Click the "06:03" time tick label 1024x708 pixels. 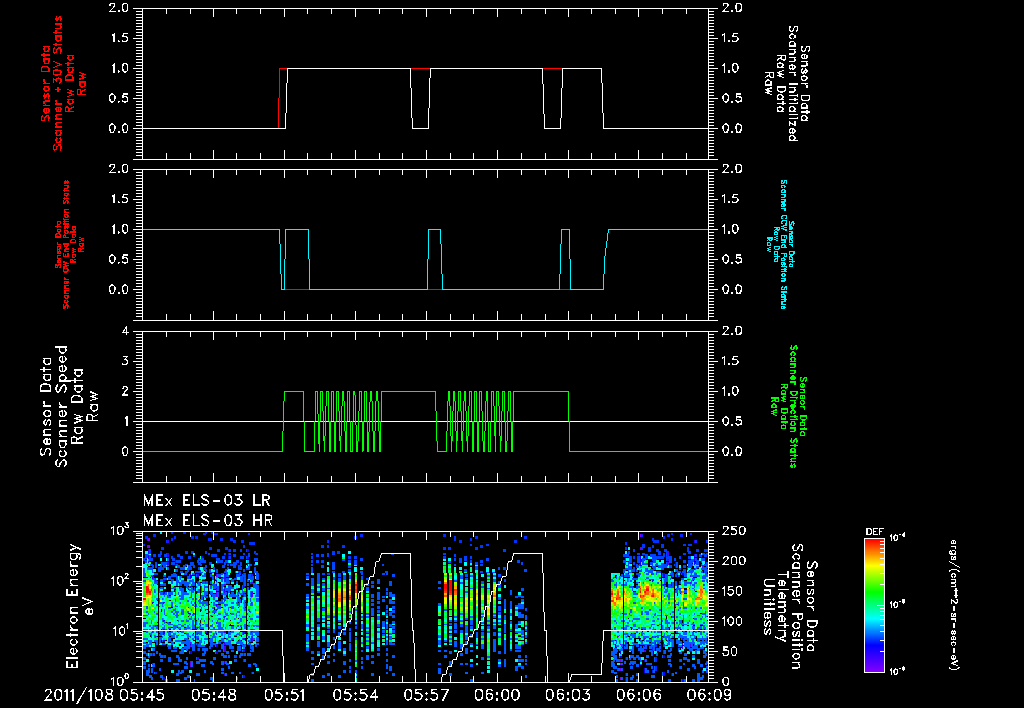coord(568,695)
